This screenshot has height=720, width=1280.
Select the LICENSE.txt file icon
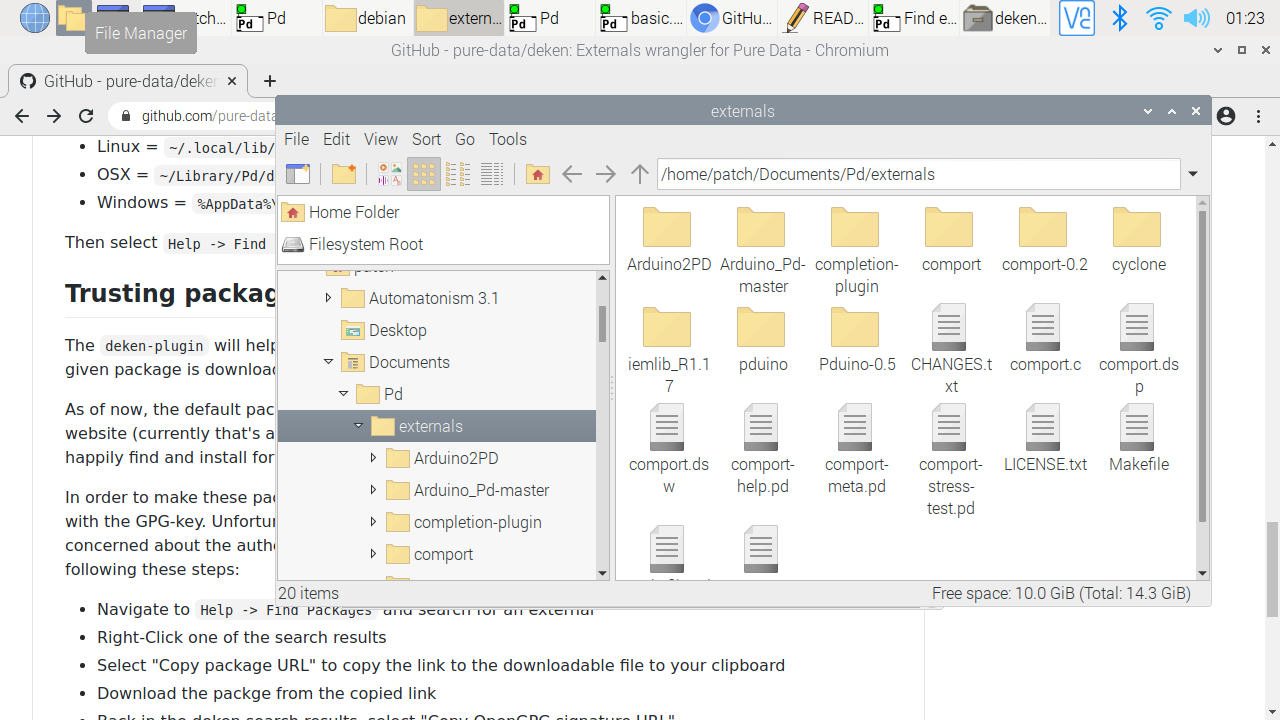pos(1043,427)
